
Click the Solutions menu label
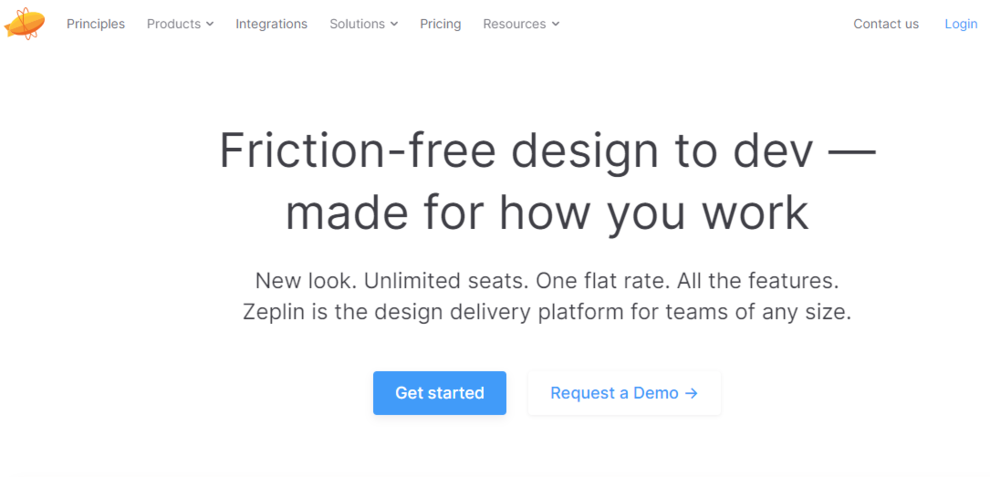coord(357,24)
